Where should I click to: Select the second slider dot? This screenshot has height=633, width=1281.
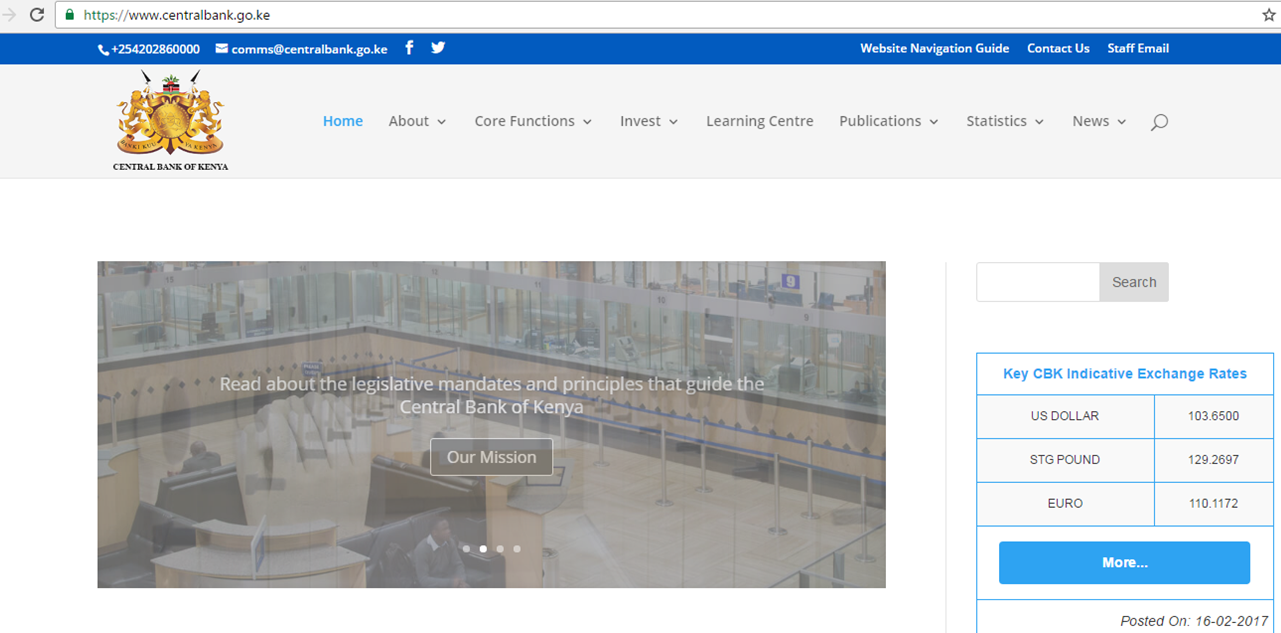(x=483, y=548)
